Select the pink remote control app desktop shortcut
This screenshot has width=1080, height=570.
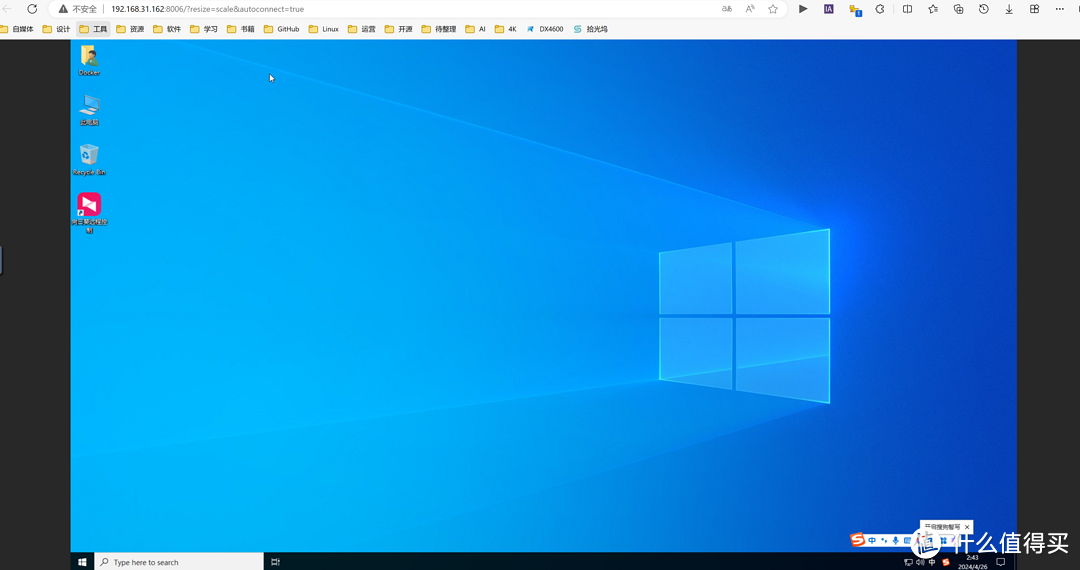point(90,213)
